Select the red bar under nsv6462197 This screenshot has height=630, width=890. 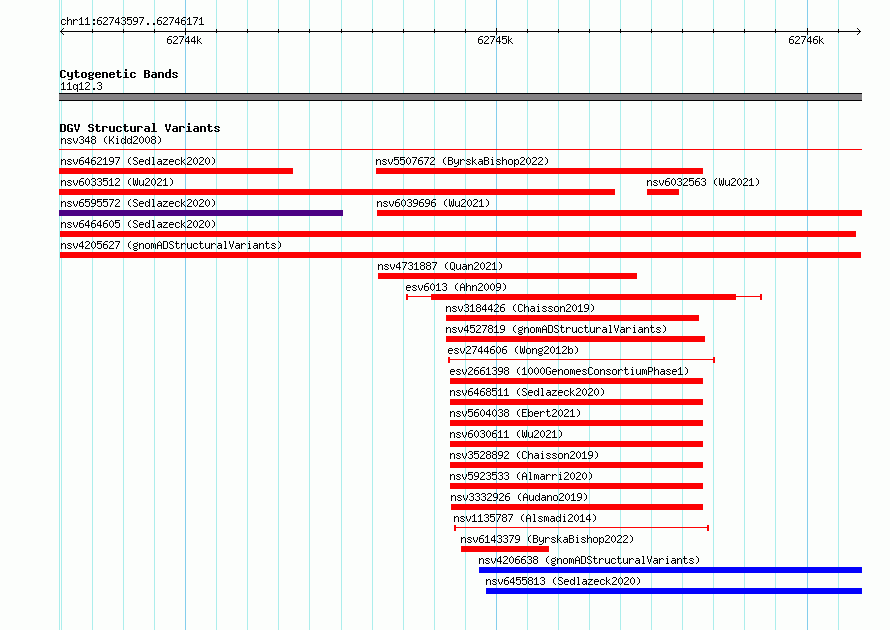(176, 171)
